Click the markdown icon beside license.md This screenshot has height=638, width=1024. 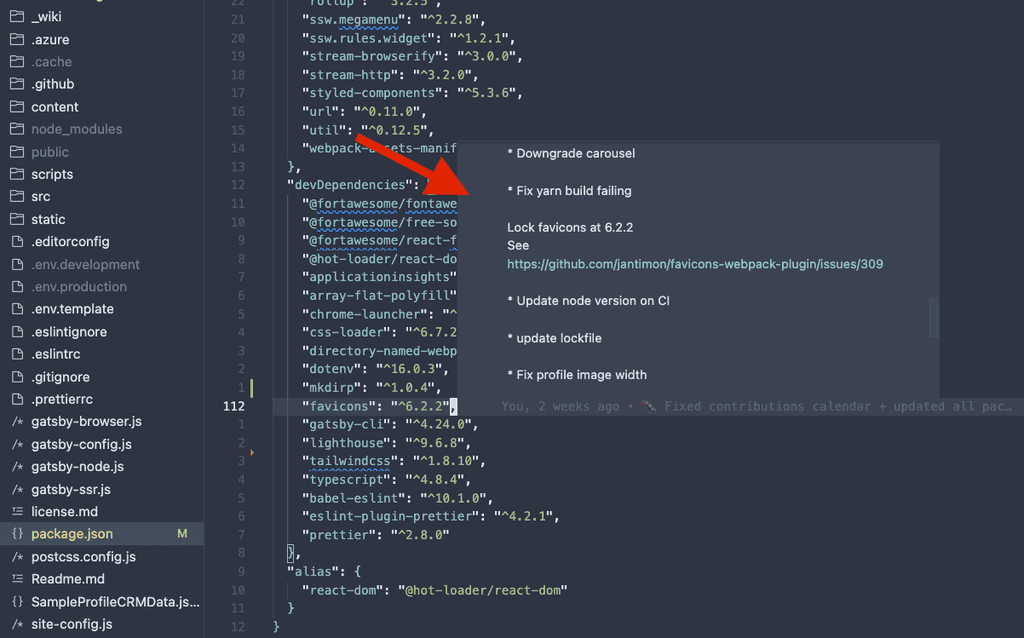17,511
